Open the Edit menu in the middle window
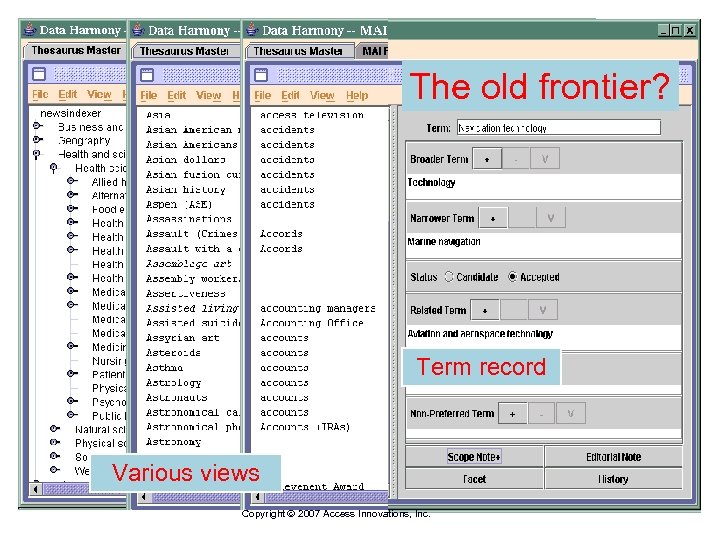720x540 pixels. click(176, 95)
